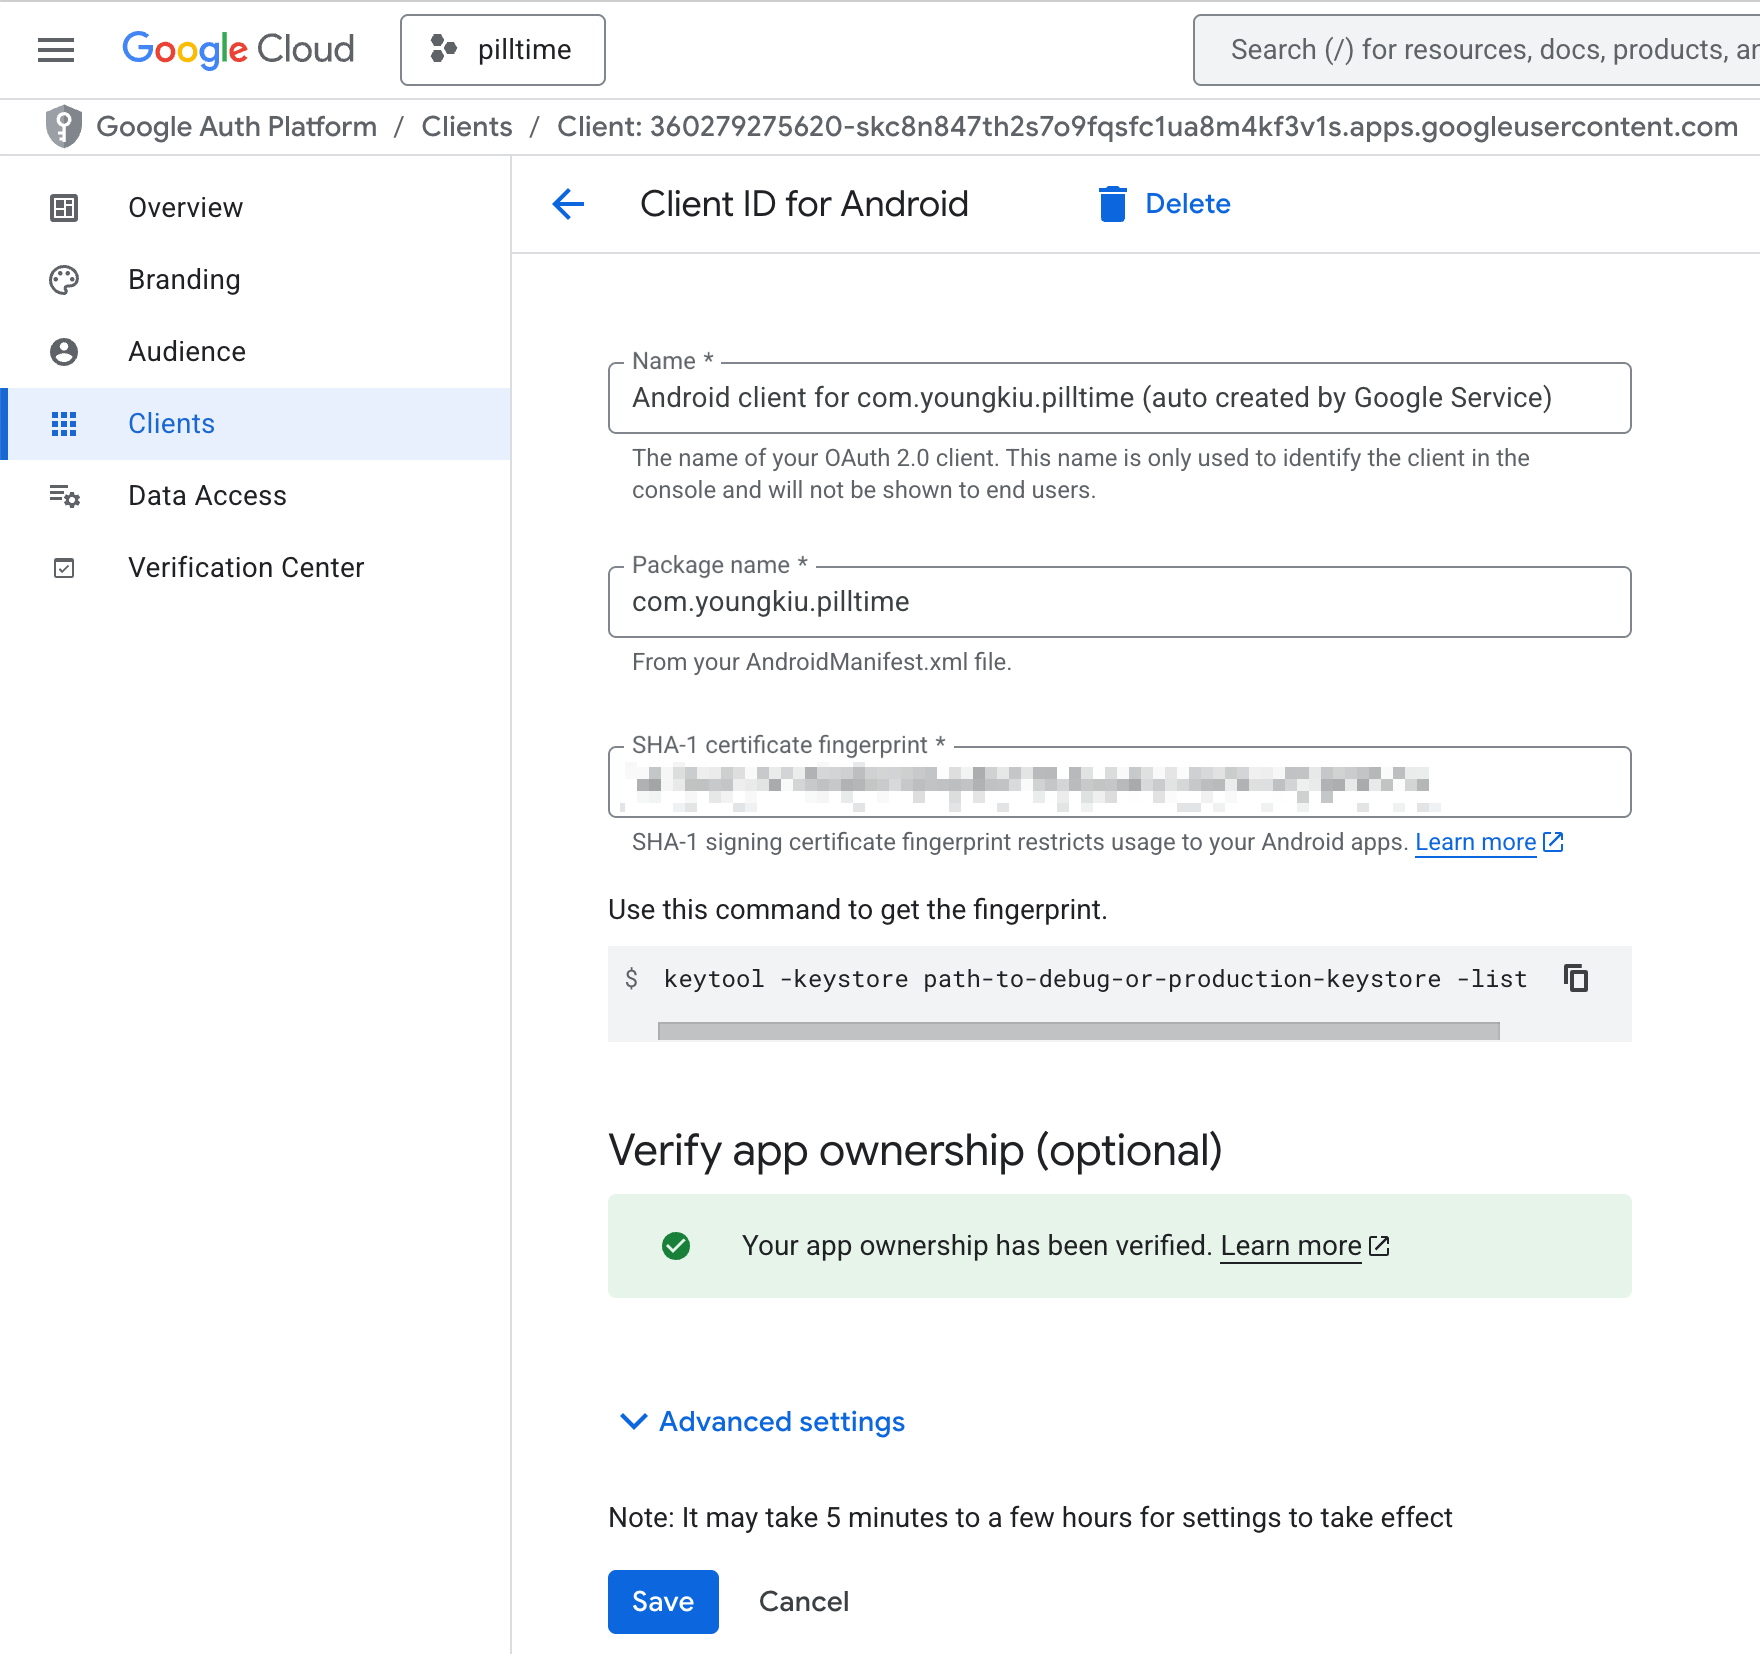1760x1654 pixels.
Task: Open the main navigation hamburger menu
Action: [x=56, y=50]
